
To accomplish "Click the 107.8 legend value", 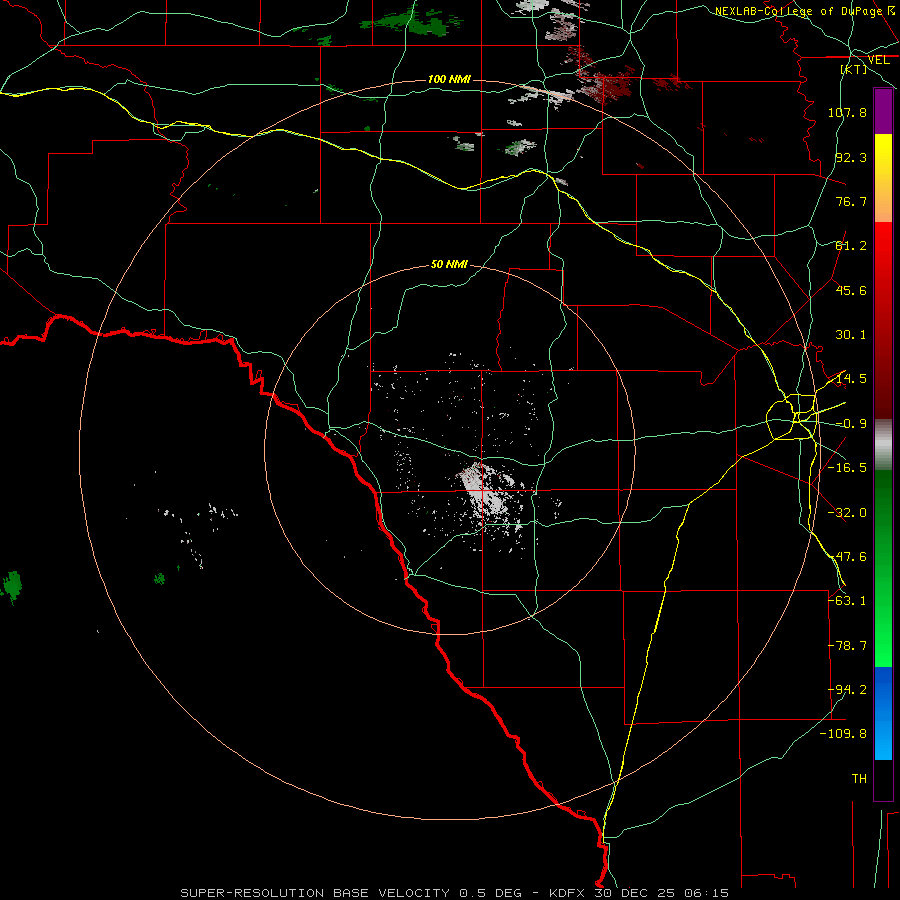I will coord(847,112).
